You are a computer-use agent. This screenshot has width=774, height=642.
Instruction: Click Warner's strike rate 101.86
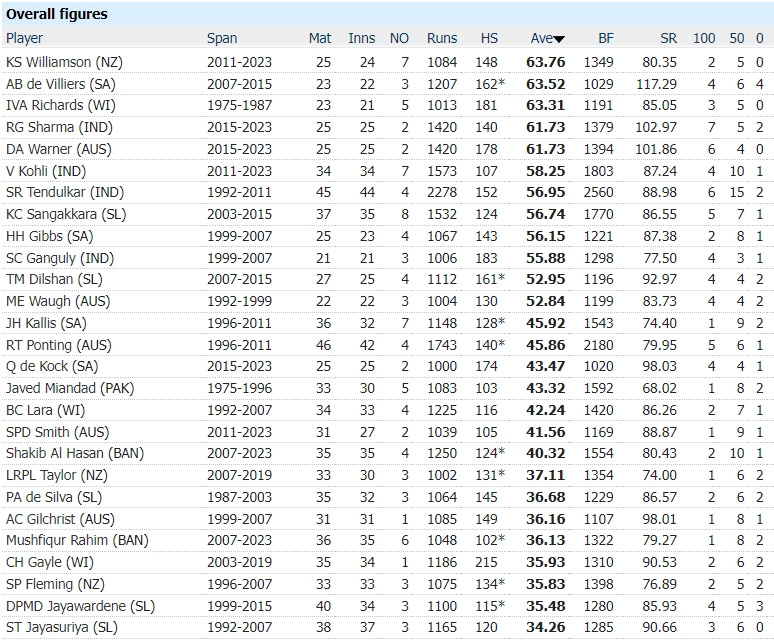[x=656, y=149]
